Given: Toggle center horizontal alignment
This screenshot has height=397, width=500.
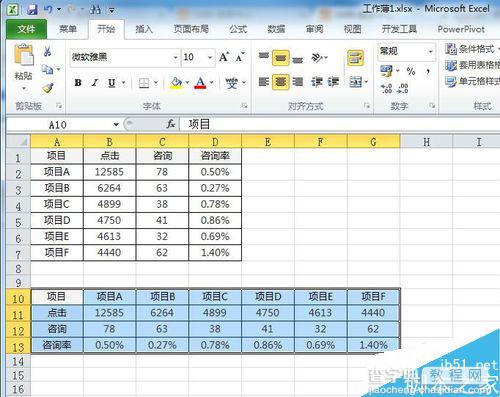Looking at the screenshot, I should [x=281, y=82].
